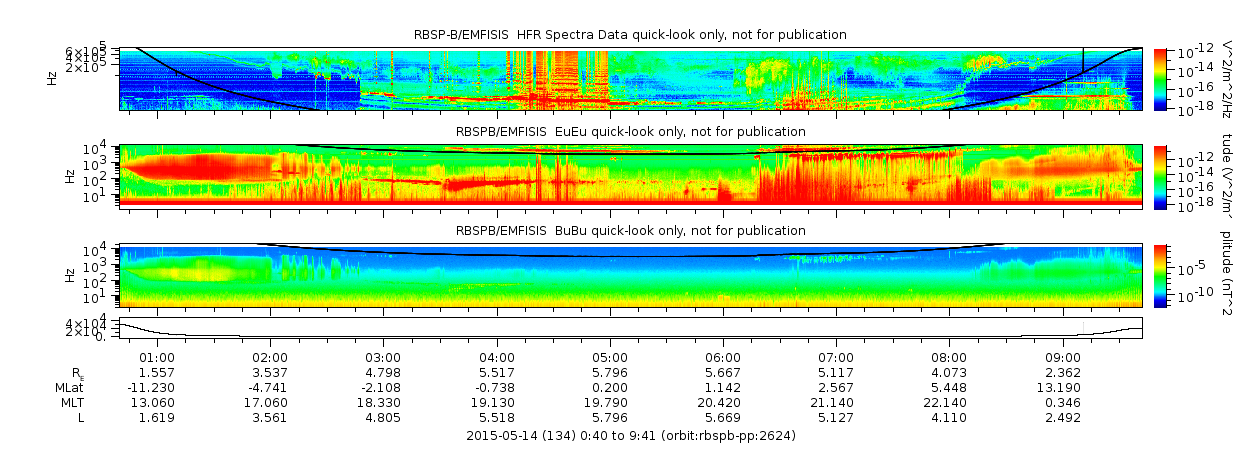This screenshot has height=449, width=1250.
Task: Click the Hz axis label of HFR panel
Action: pos(52,77)
